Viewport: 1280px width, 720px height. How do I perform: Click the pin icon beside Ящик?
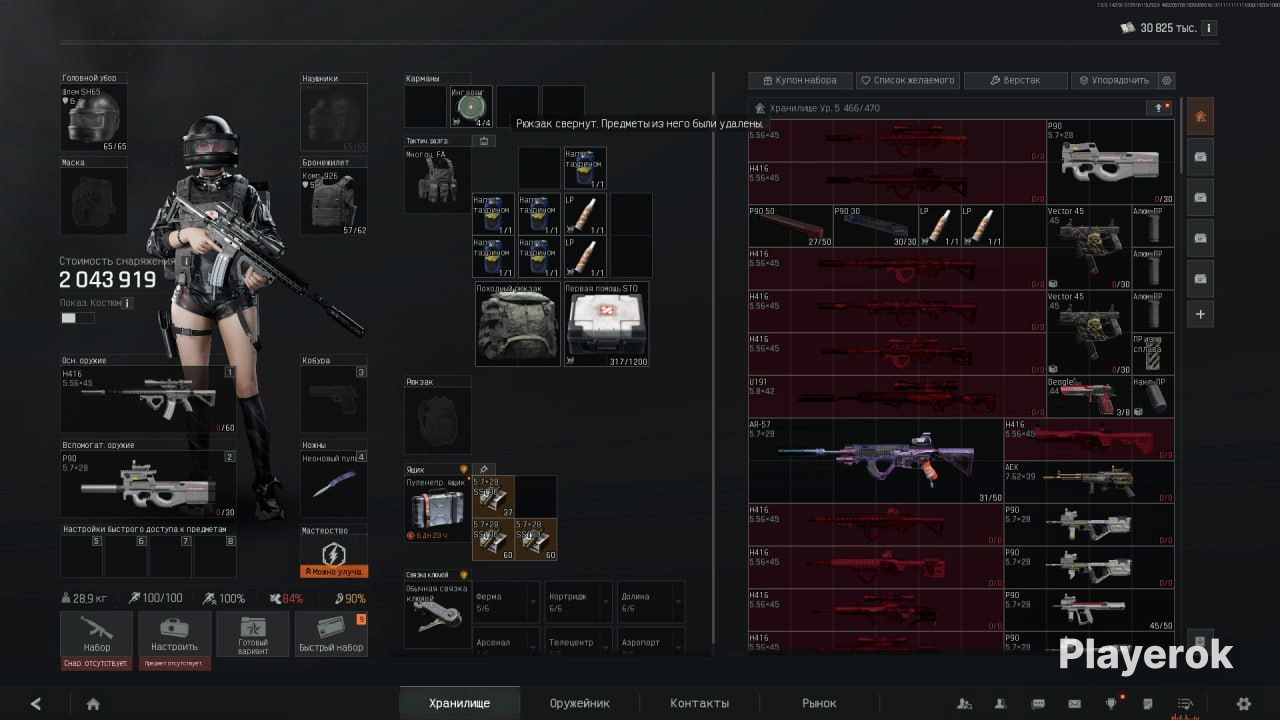482,469
